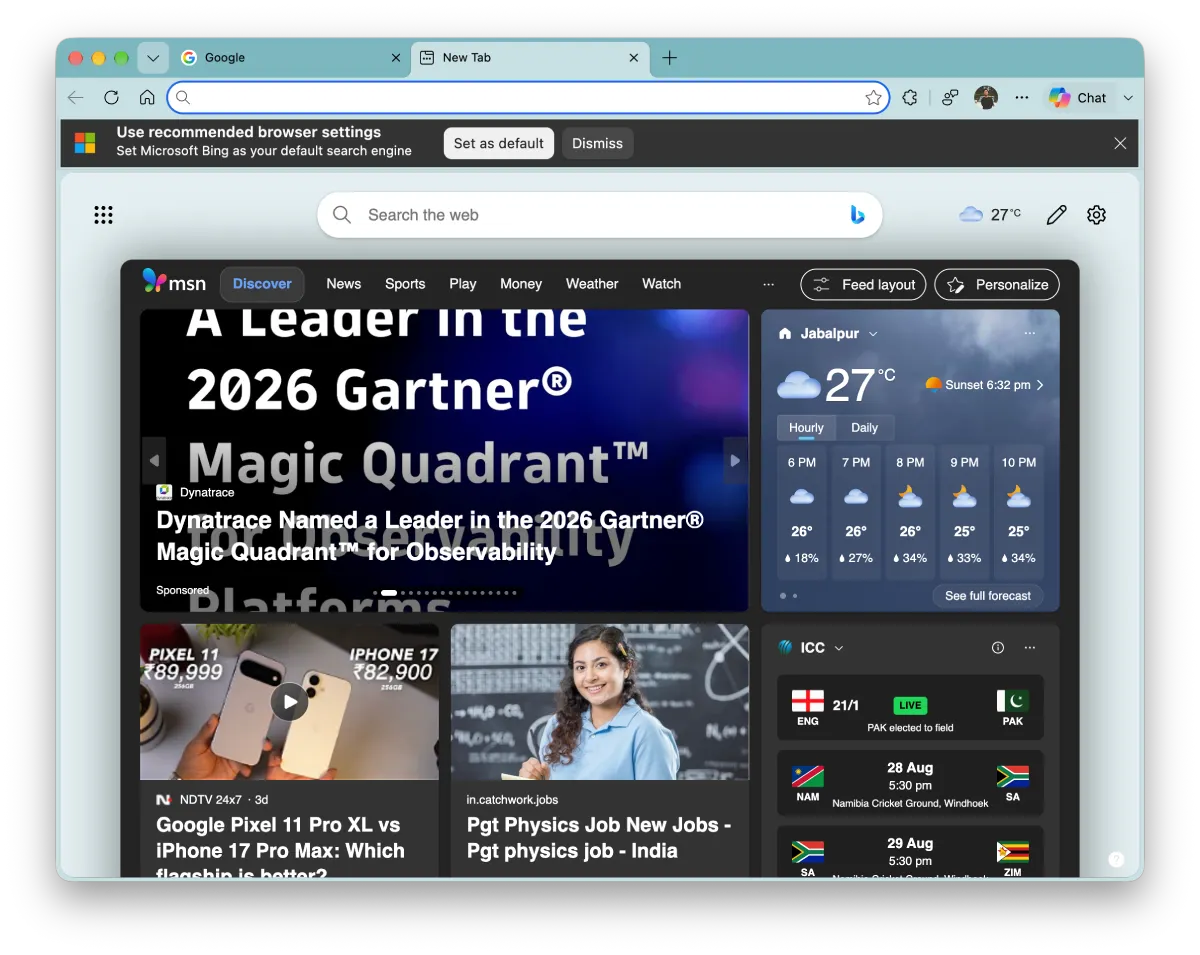Set Bing as default search engine

(499, 143)
